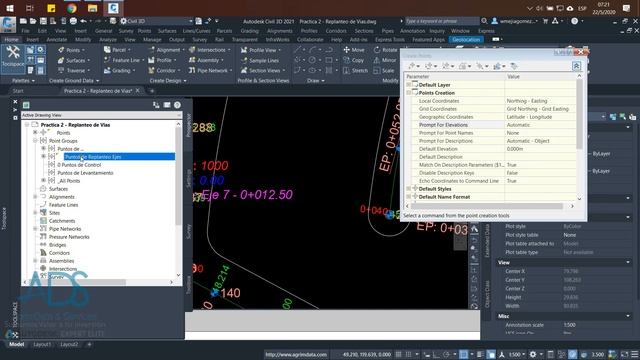
Task: Toggle lineweight display in status bar
Action: point(480,354)
